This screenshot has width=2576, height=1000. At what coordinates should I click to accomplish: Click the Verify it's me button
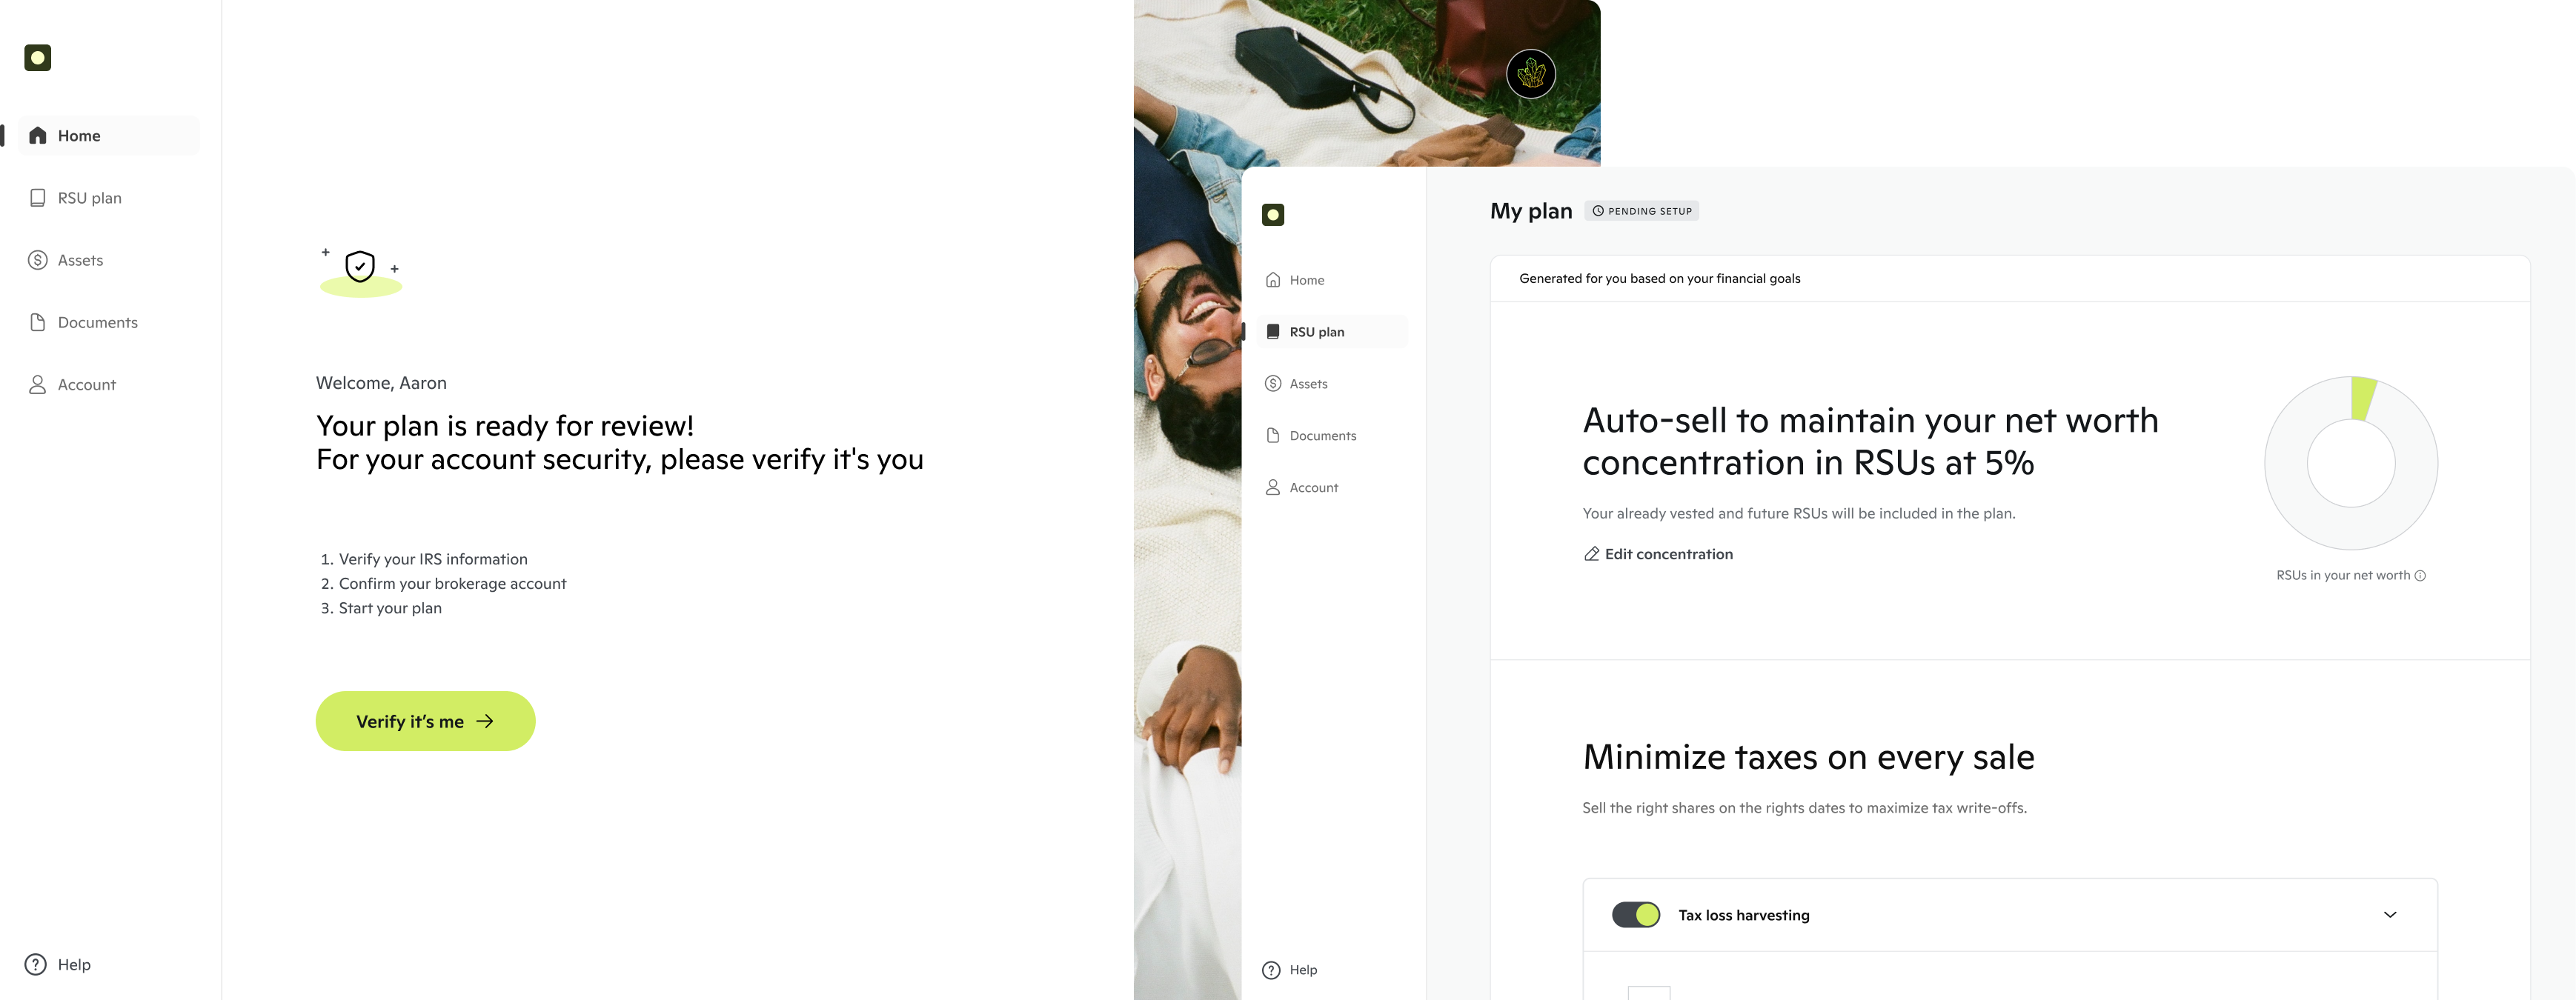tap(425, 721)
